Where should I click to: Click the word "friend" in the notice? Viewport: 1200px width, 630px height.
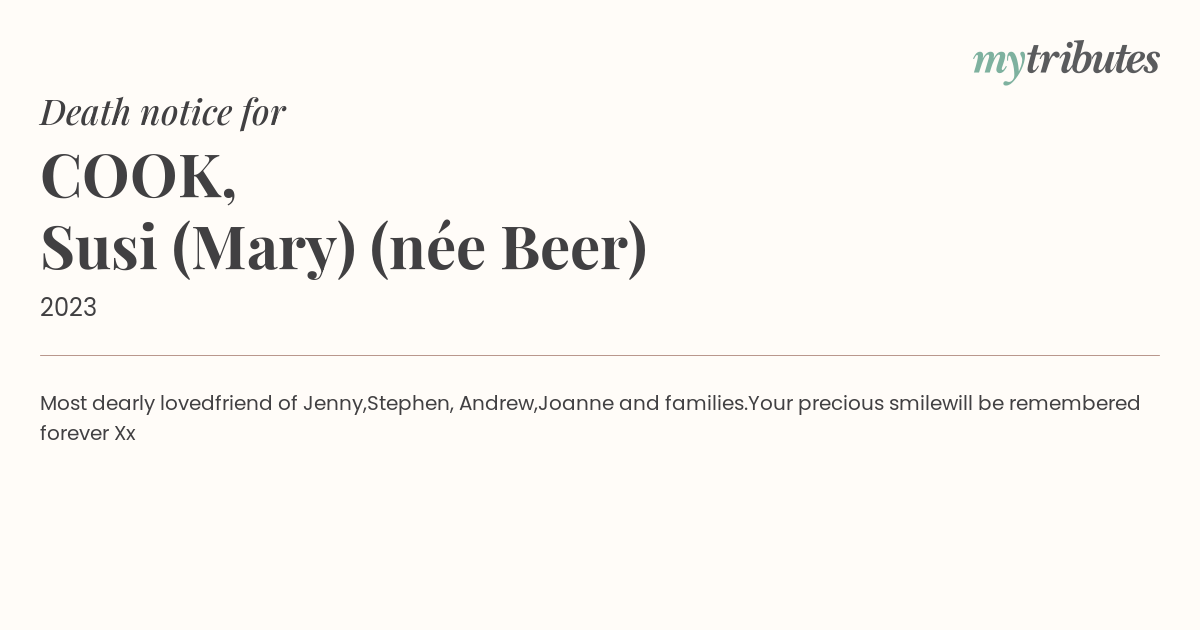243,403
